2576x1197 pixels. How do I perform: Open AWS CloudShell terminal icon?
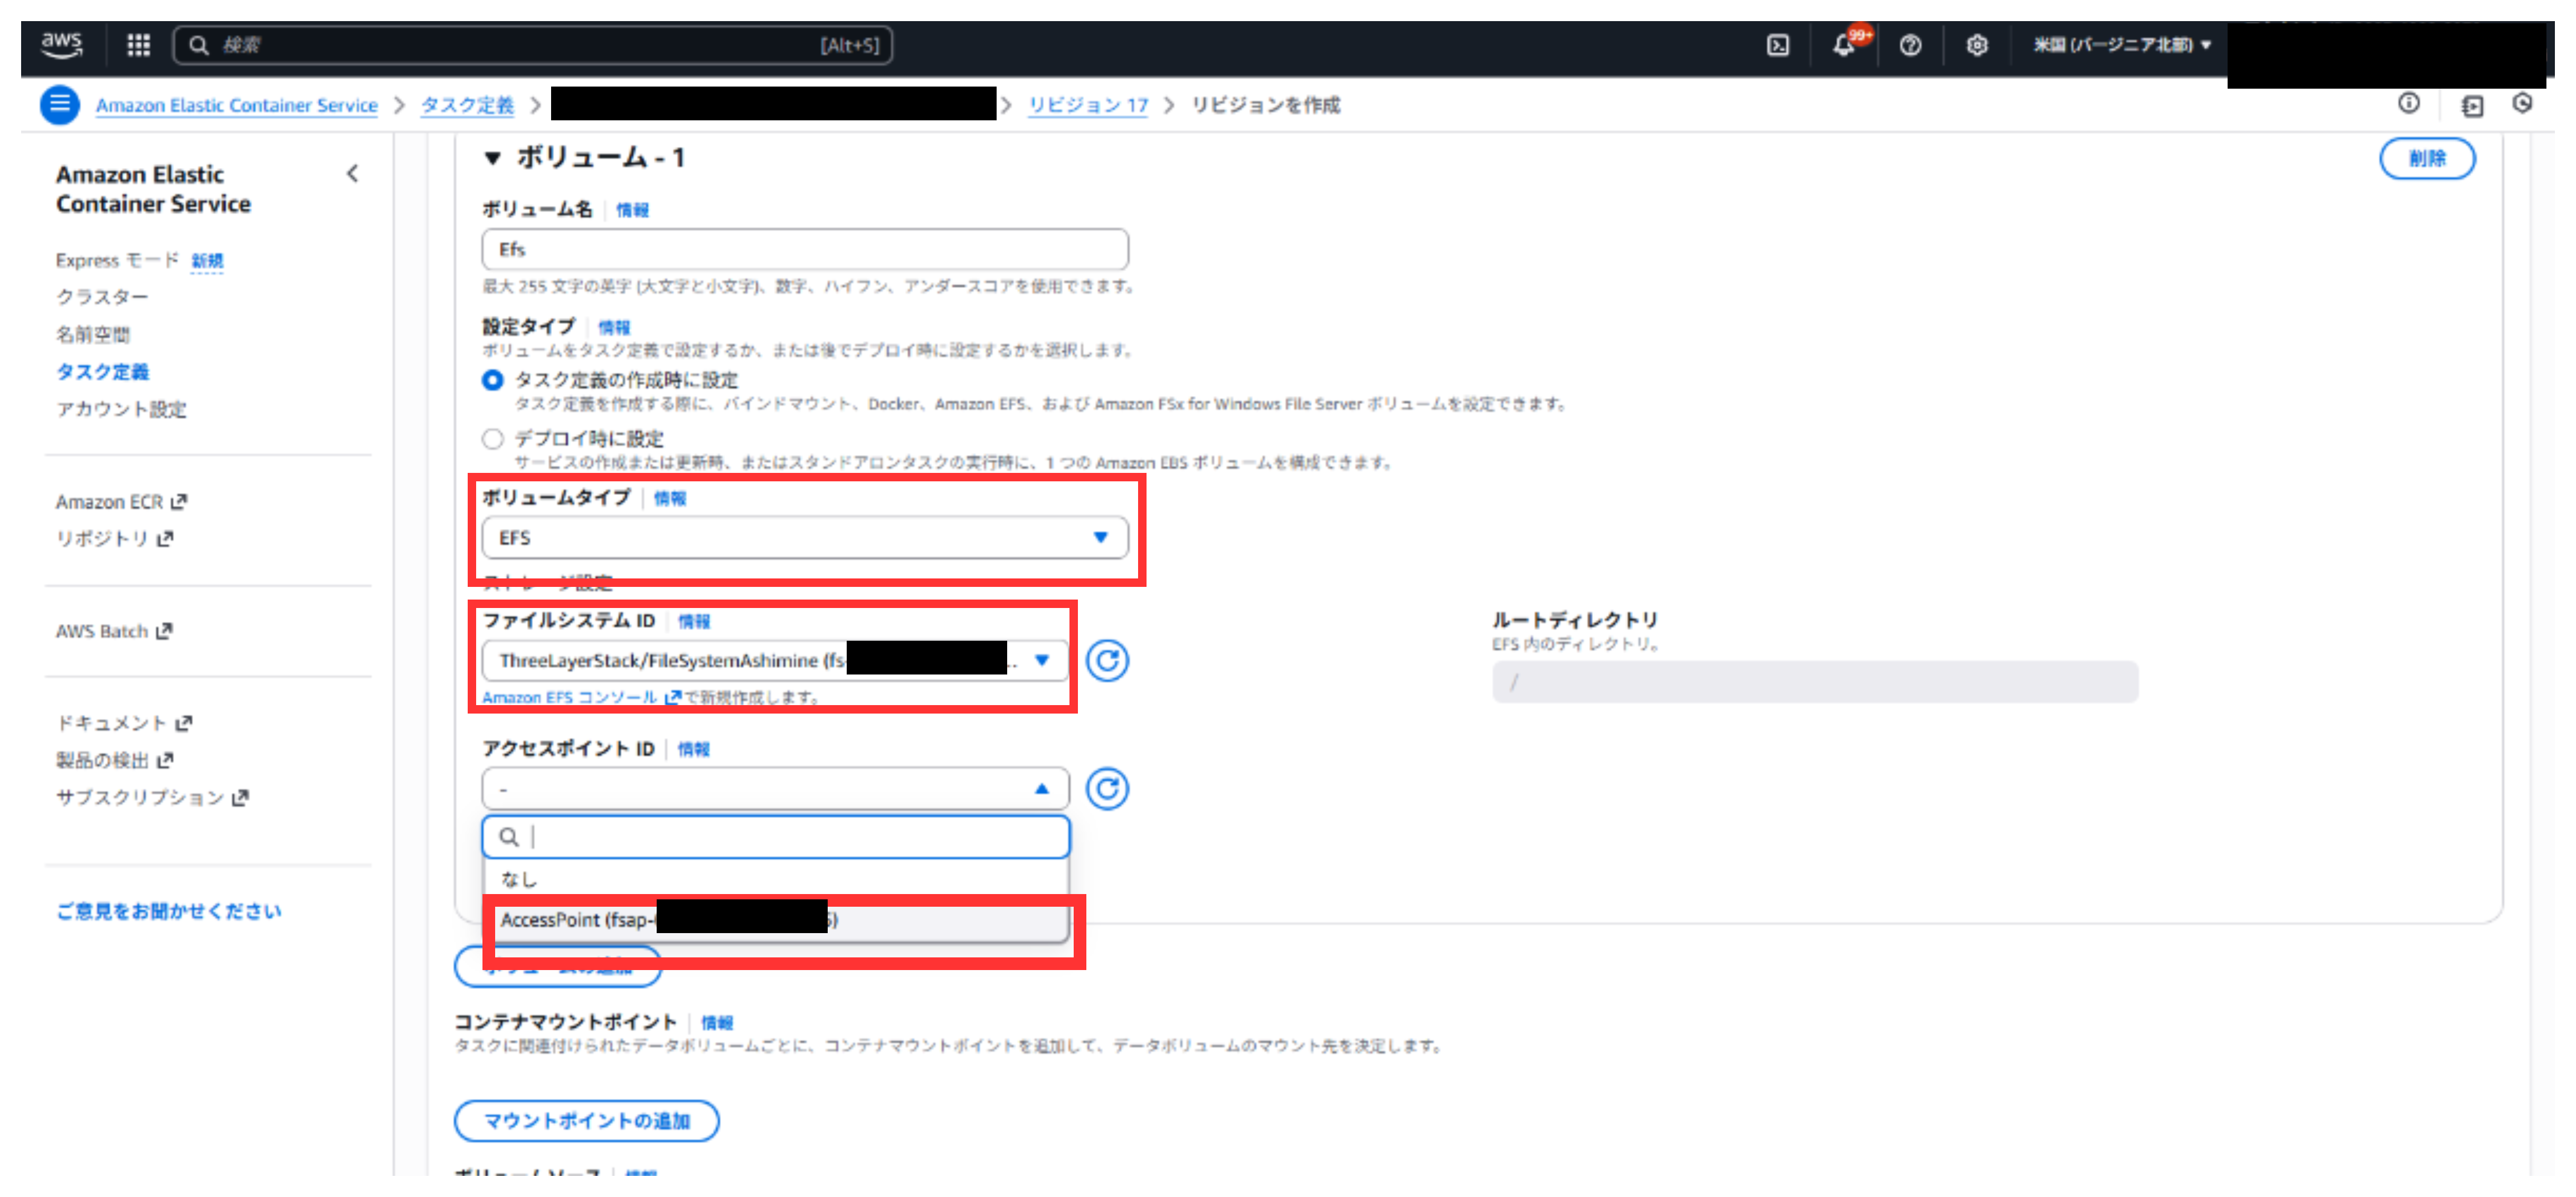point(1778,45)
